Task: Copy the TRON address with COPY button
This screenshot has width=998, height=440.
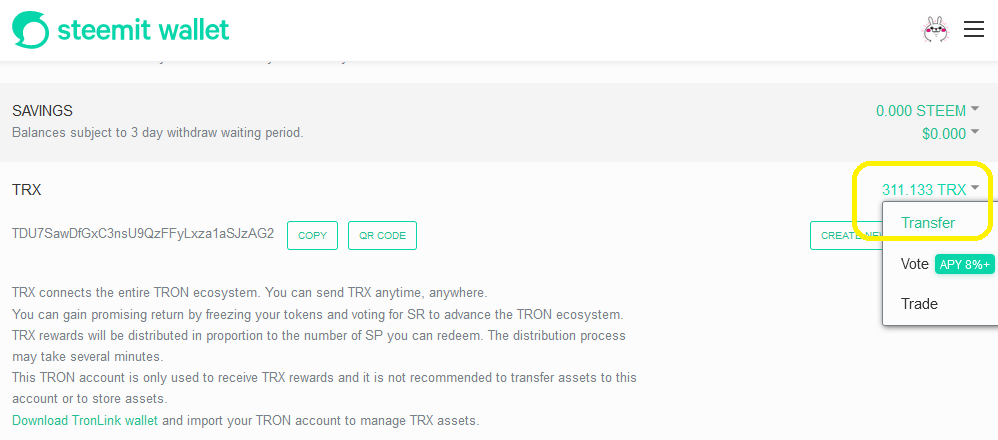Action: (313, 236)
